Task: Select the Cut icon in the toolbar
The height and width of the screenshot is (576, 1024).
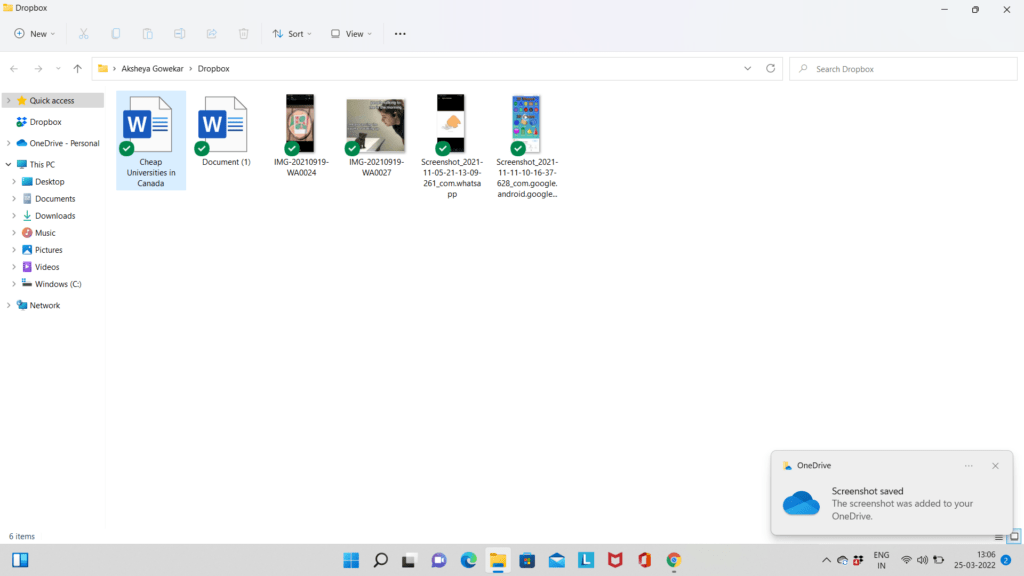Action: tap(83, 33)
